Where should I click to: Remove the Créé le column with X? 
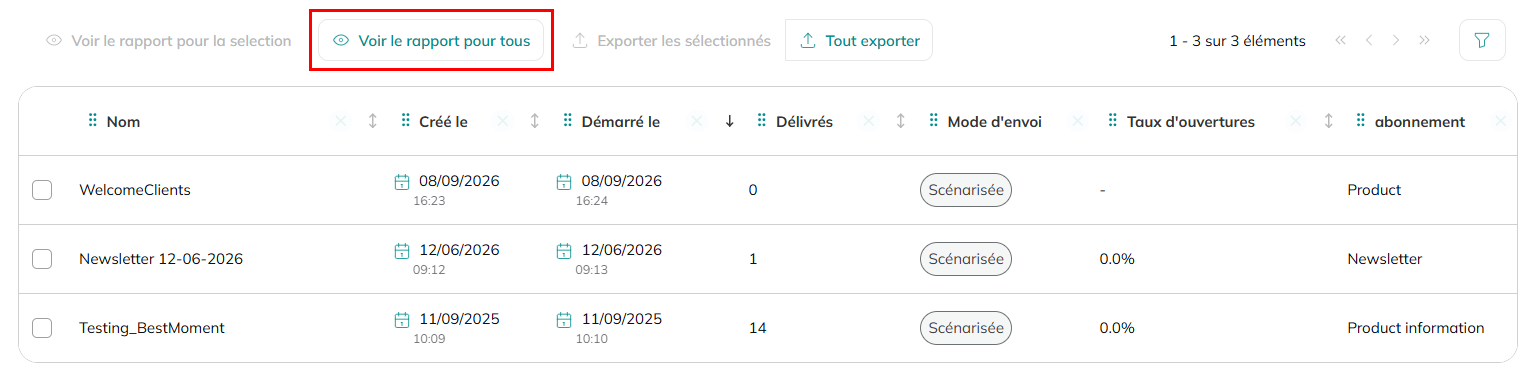click(503, 121)
